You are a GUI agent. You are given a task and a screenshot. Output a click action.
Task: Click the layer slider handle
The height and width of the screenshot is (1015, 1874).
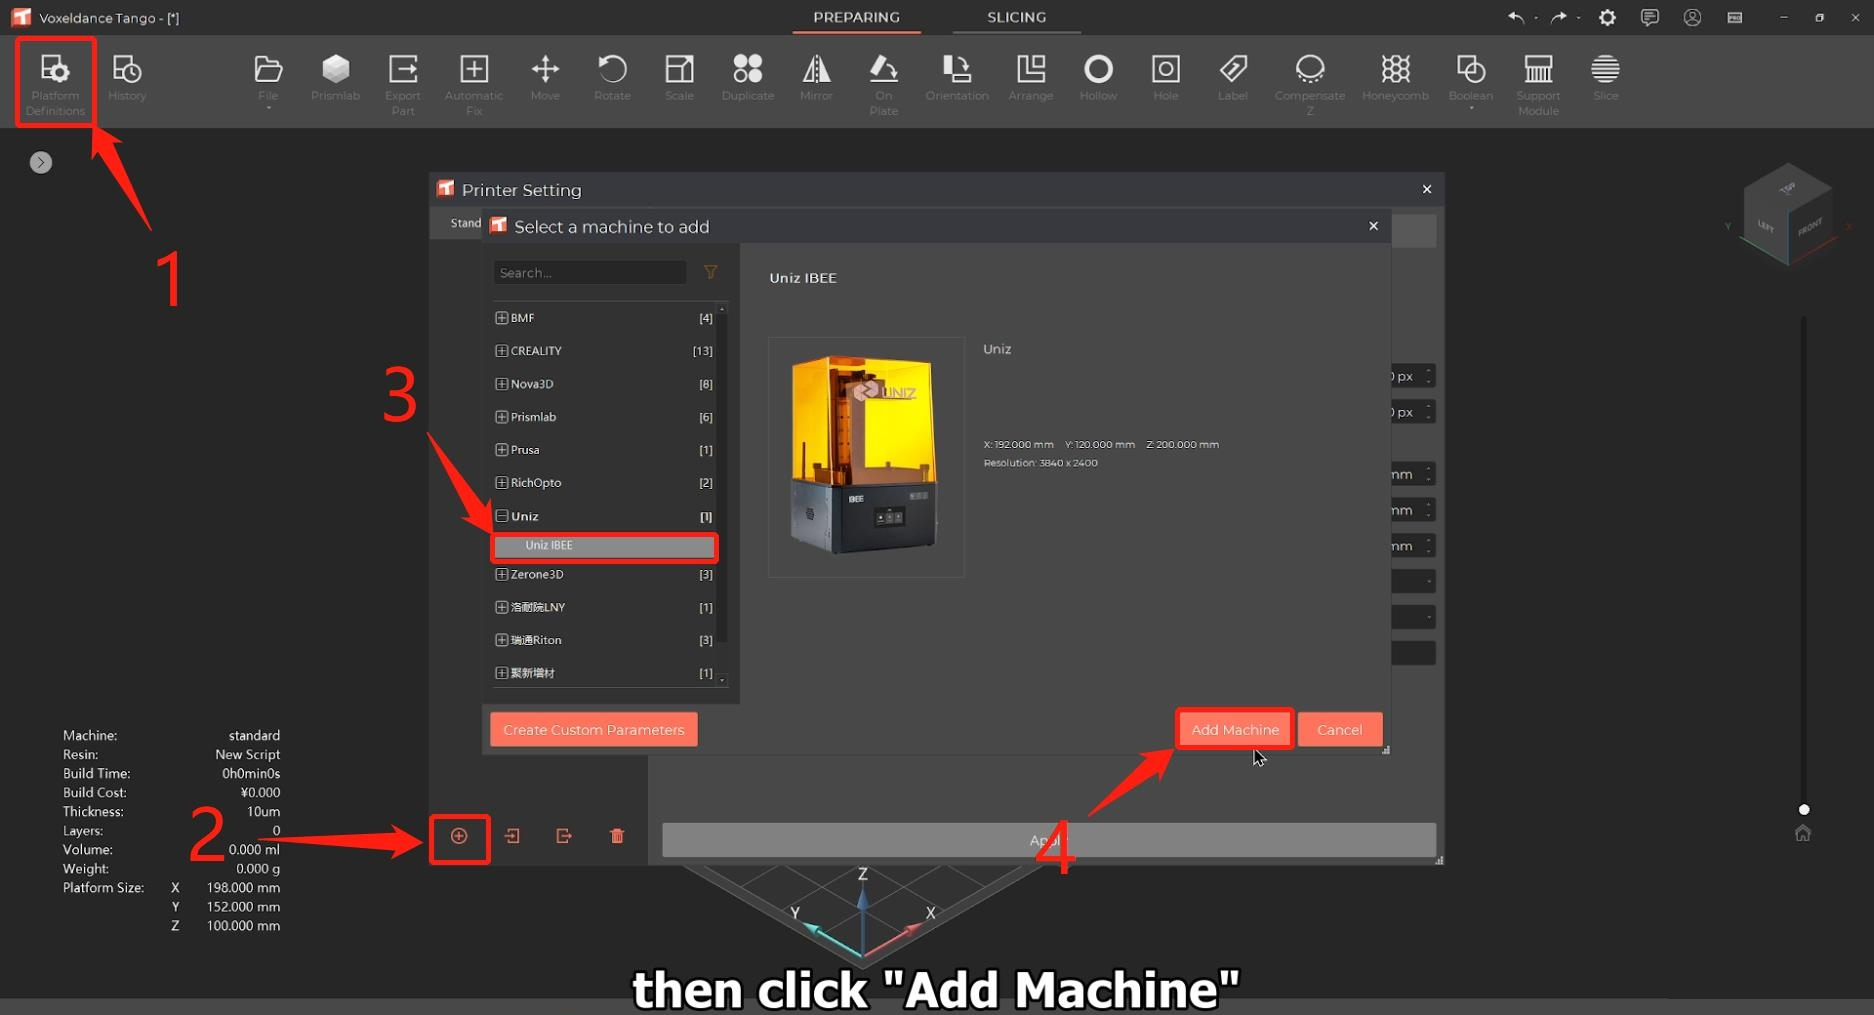tap(1804, 810)
